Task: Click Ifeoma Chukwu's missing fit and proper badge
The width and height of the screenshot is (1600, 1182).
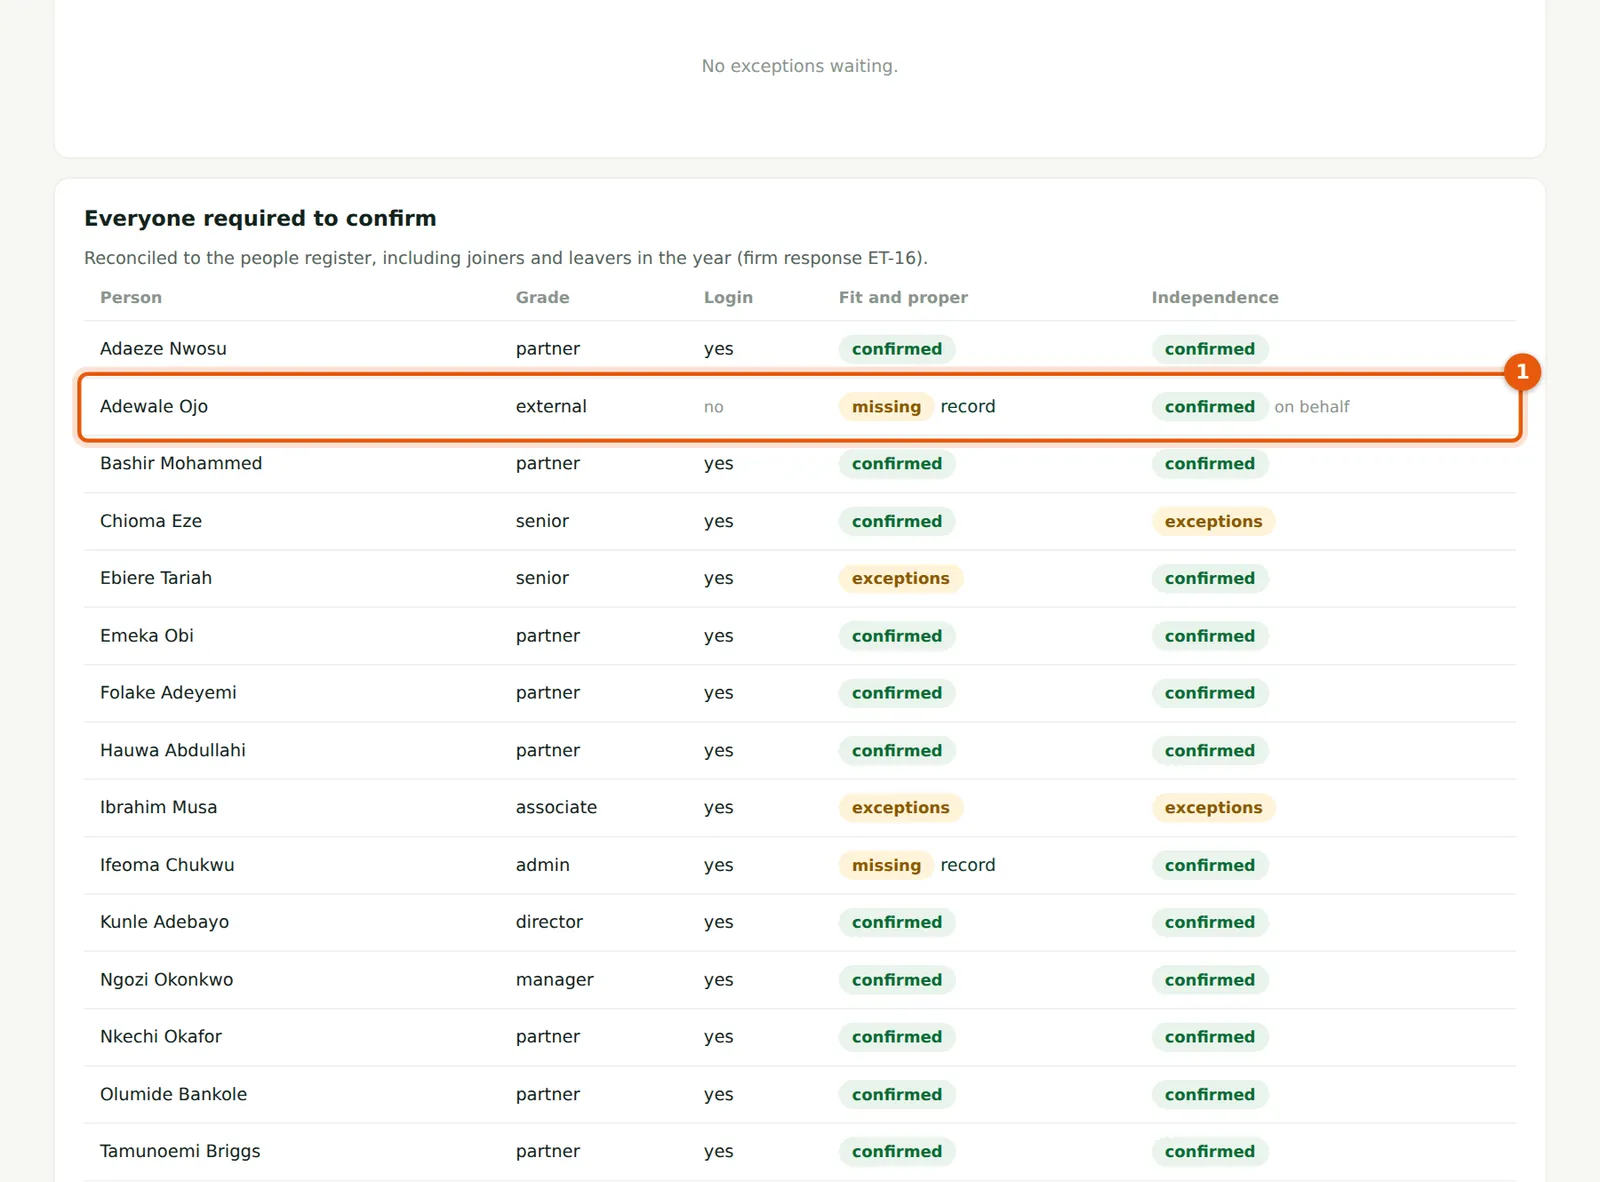Action: tap(886, 865)
